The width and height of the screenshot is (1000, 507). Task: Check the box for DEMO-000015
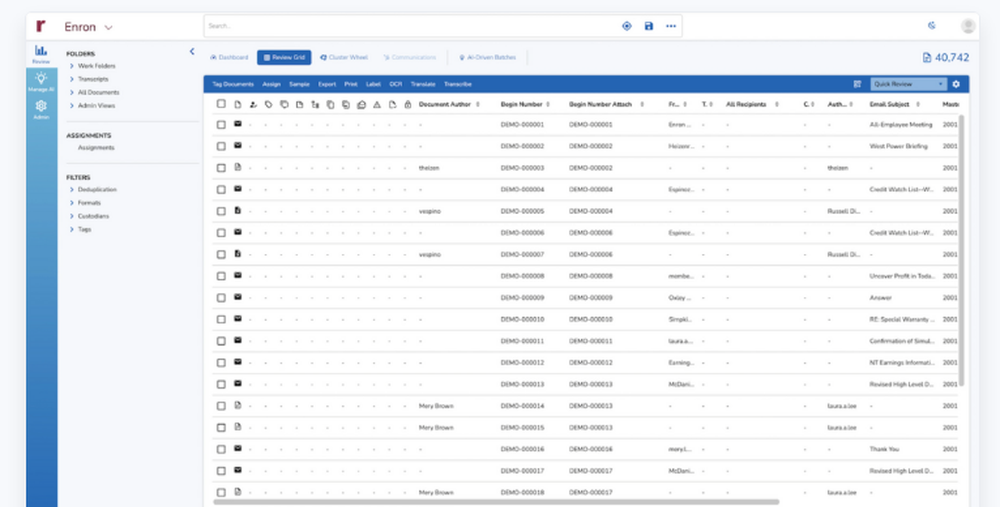click(221, 427)
